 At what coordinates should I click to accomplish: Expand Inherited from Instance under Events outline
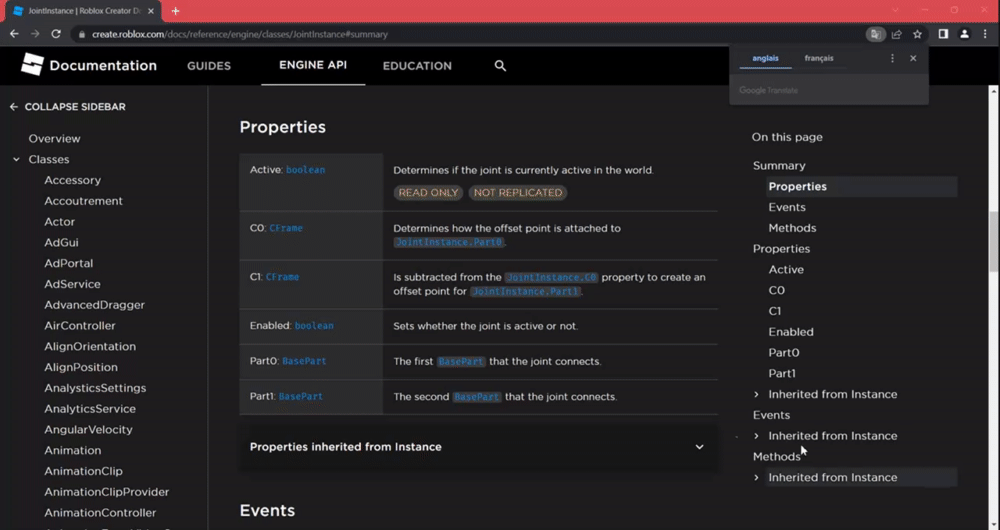[757, 436]
